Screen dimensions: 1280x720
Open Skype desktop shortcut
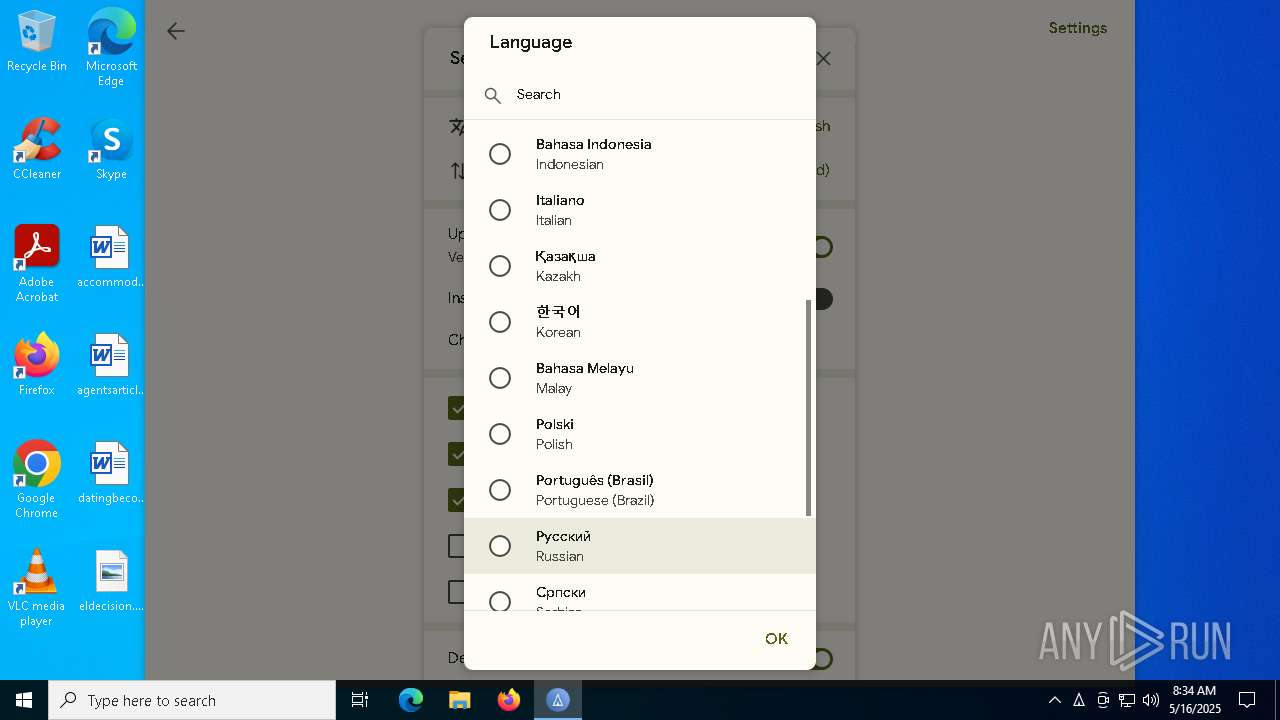(111, 149)
